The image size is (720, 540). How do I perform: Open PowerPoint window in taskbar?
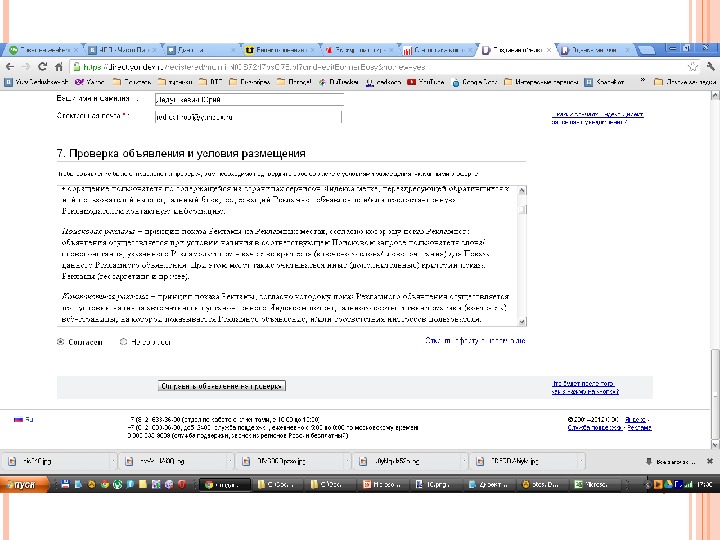tap(384, 484)
